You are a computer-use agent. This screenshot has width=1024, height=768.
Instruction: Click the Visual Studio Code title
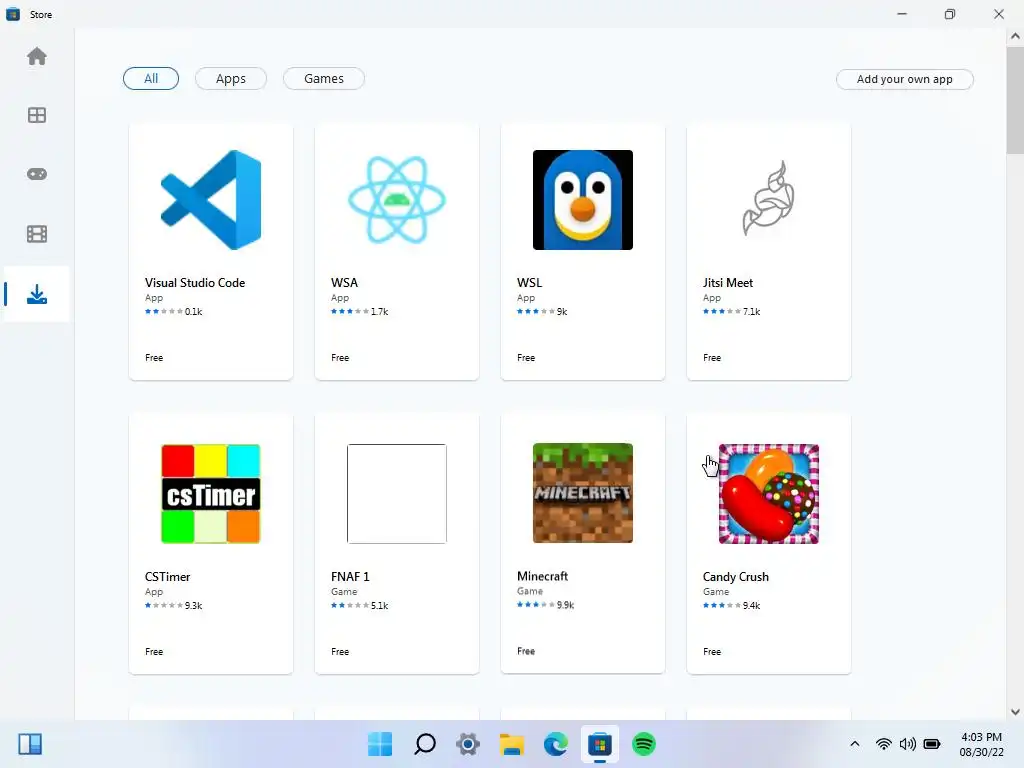pyautogui.click(x=195, y=283)
